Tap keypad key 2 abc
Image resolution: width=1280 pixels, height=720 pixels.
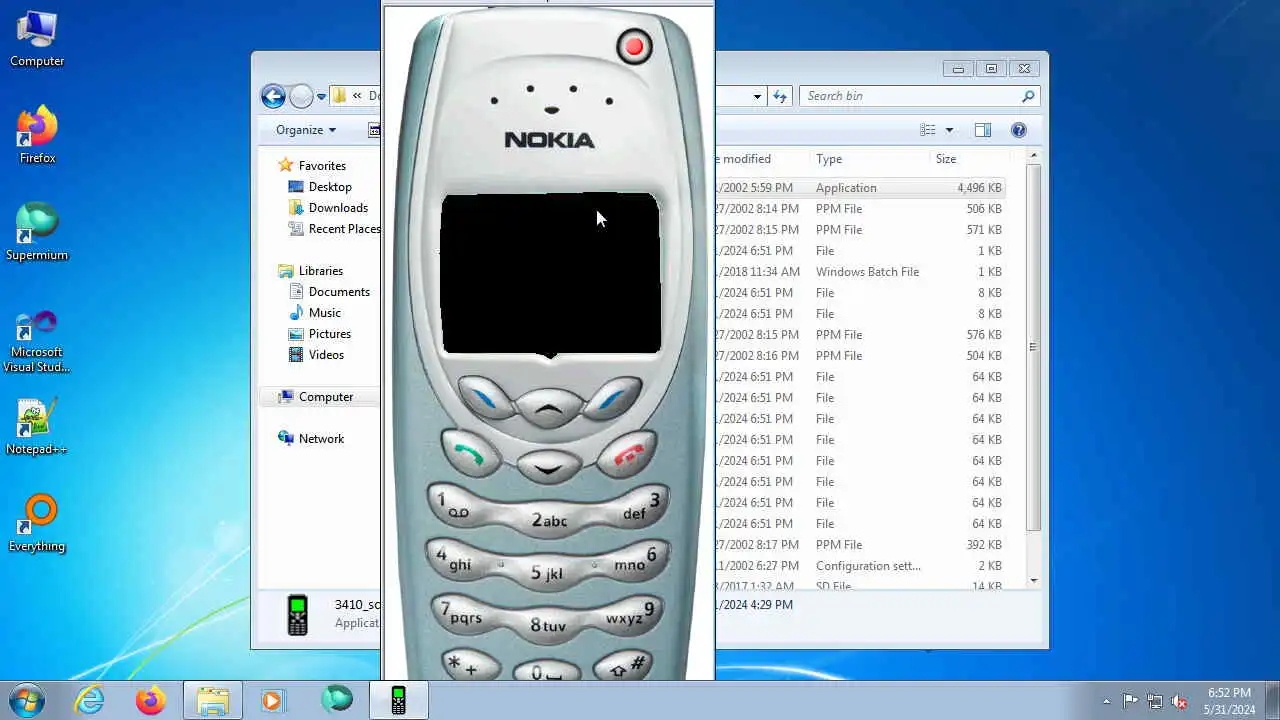[x=549, y=520]
